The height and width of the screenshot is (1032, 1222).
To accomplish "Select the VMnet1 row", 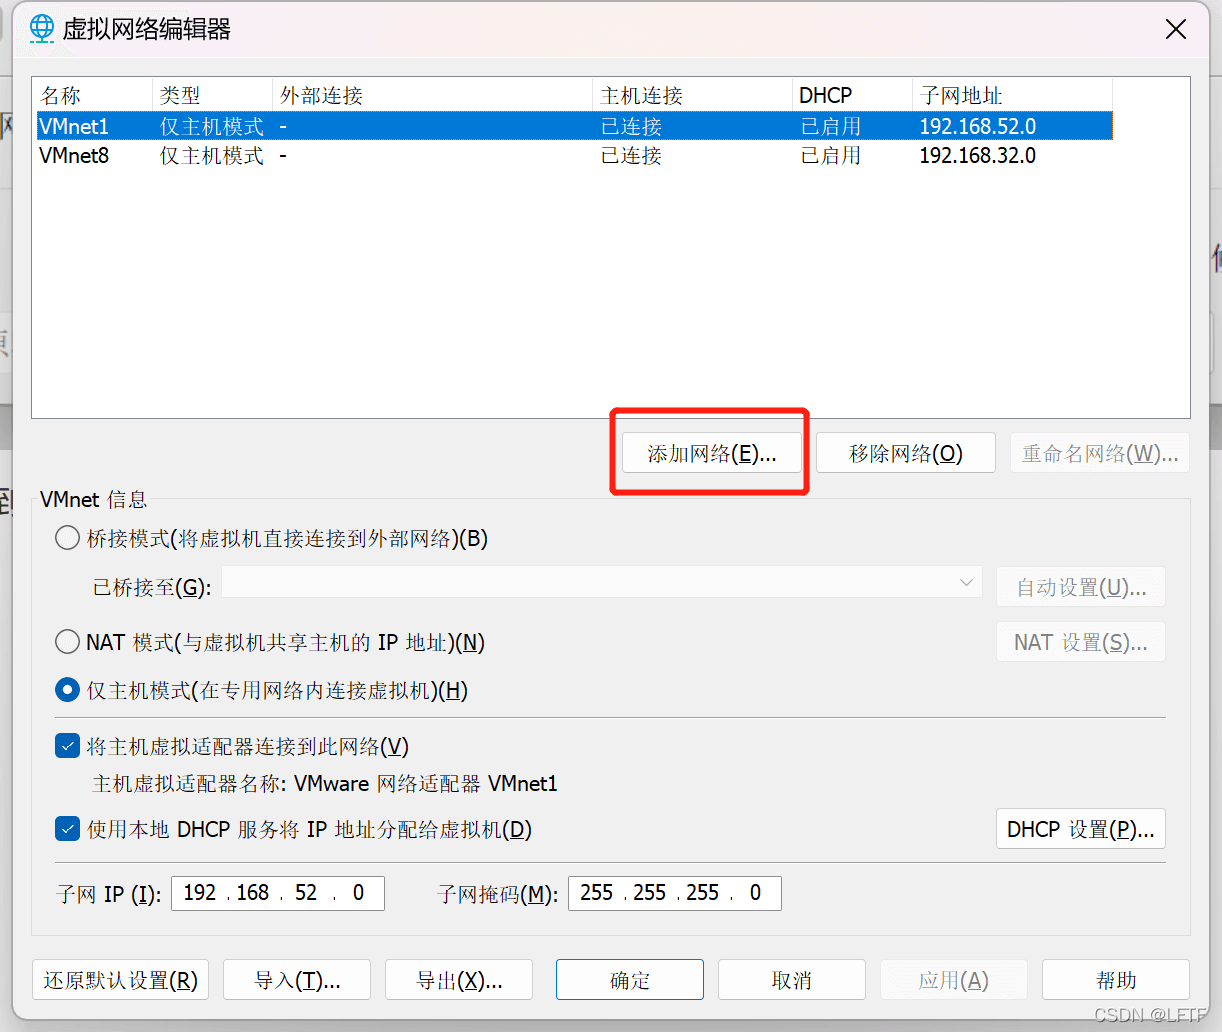I will click(574, 126).
